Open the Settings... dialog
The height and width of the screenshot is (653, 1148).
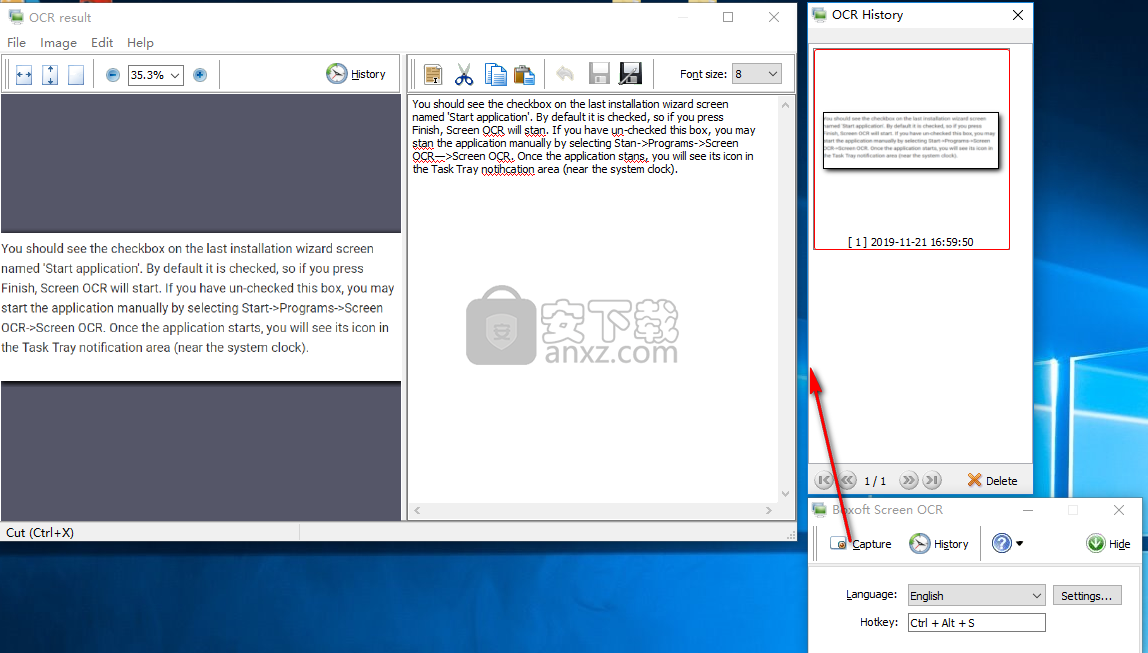point(1086,595)
